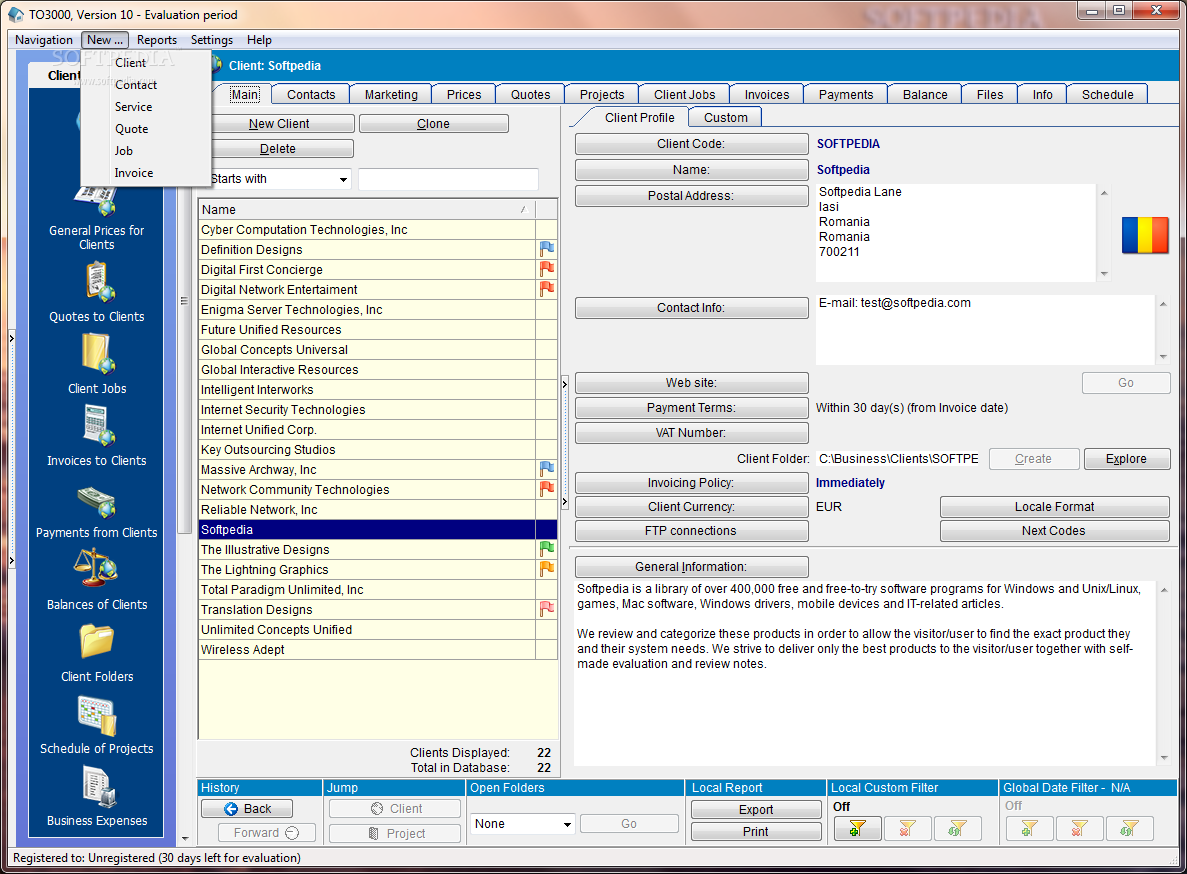The width and height of the screenshot is (1187, 874).
Task: Open Payments from Clients sidebar icon
Action: pyautogui.click(x=97, y=501)
